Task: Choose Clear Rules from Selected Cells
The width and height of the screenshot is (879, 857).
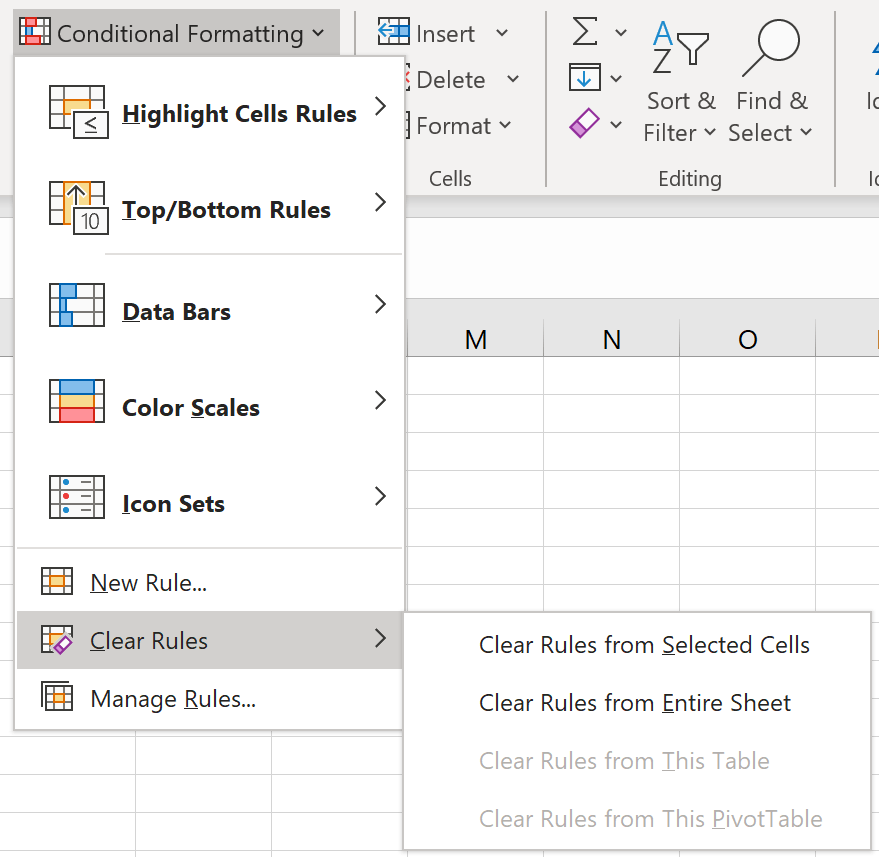Action: [x=644, y=645]
